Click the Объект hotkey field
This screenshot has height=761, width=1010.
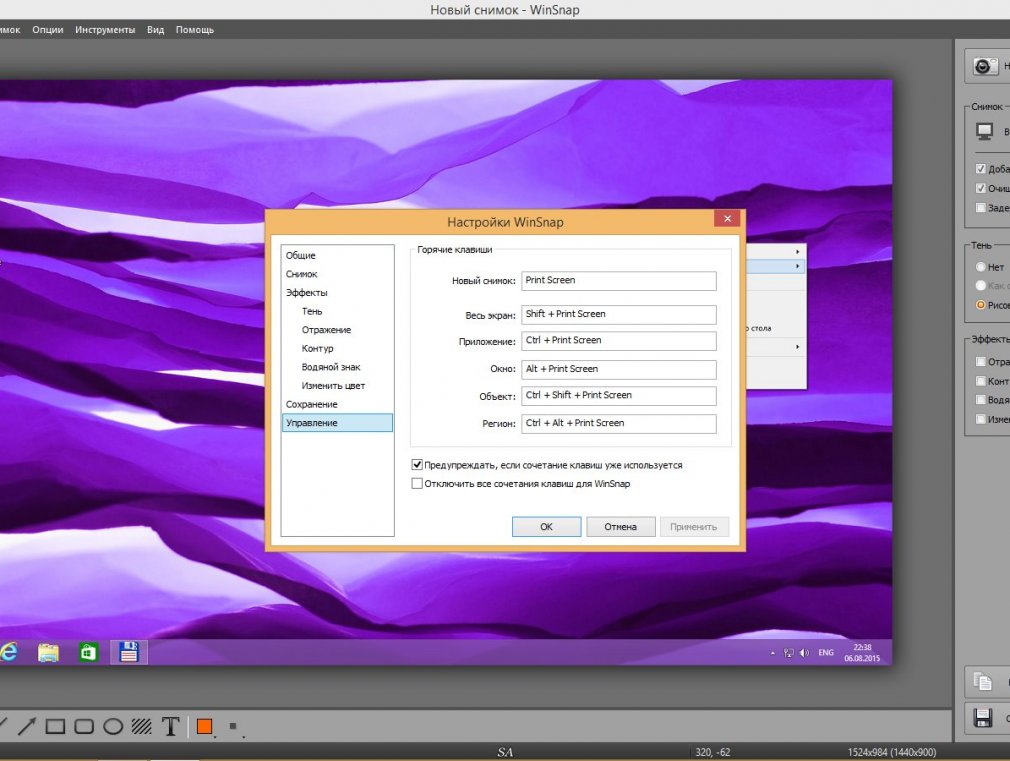[618, 396]
